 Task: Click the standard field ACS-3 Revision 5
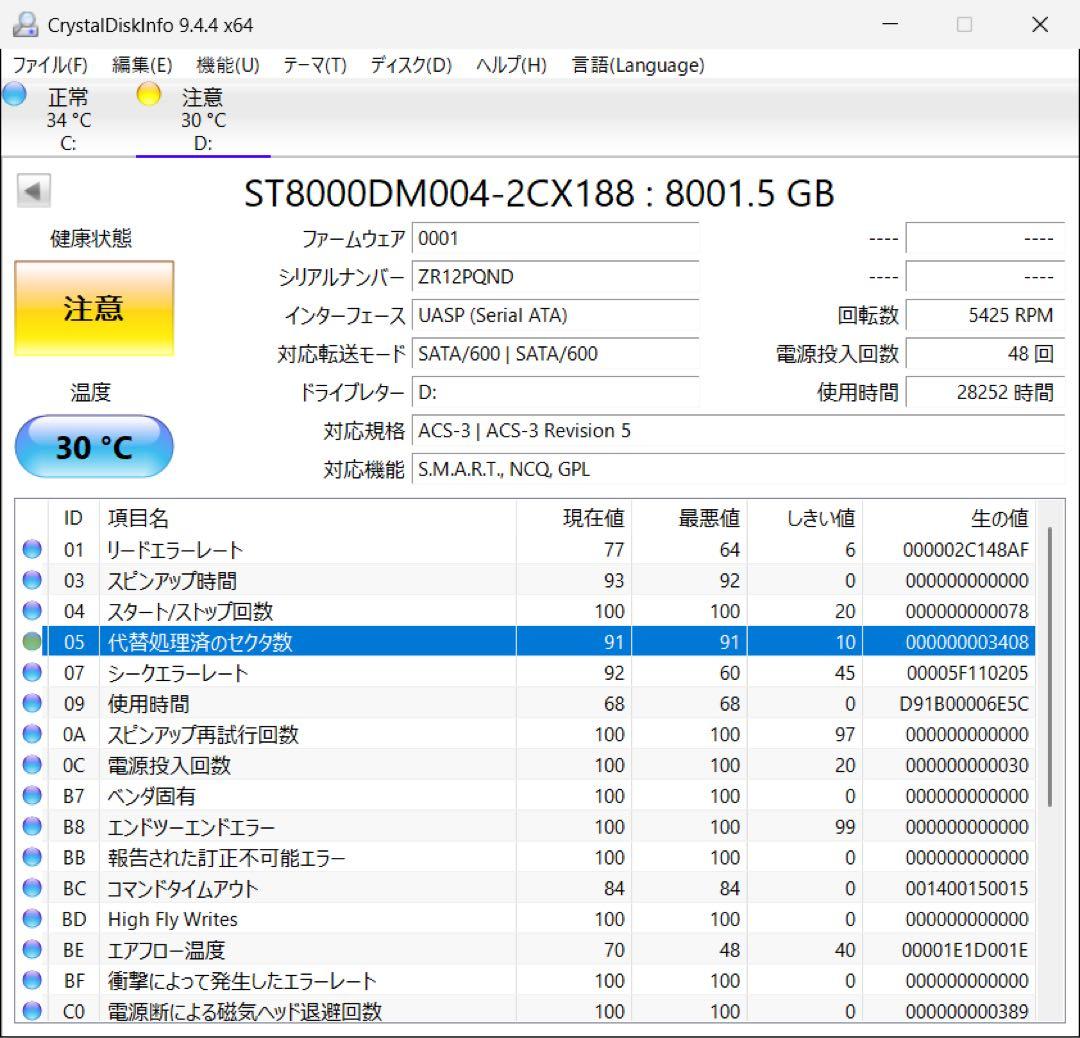click(738, 431)
